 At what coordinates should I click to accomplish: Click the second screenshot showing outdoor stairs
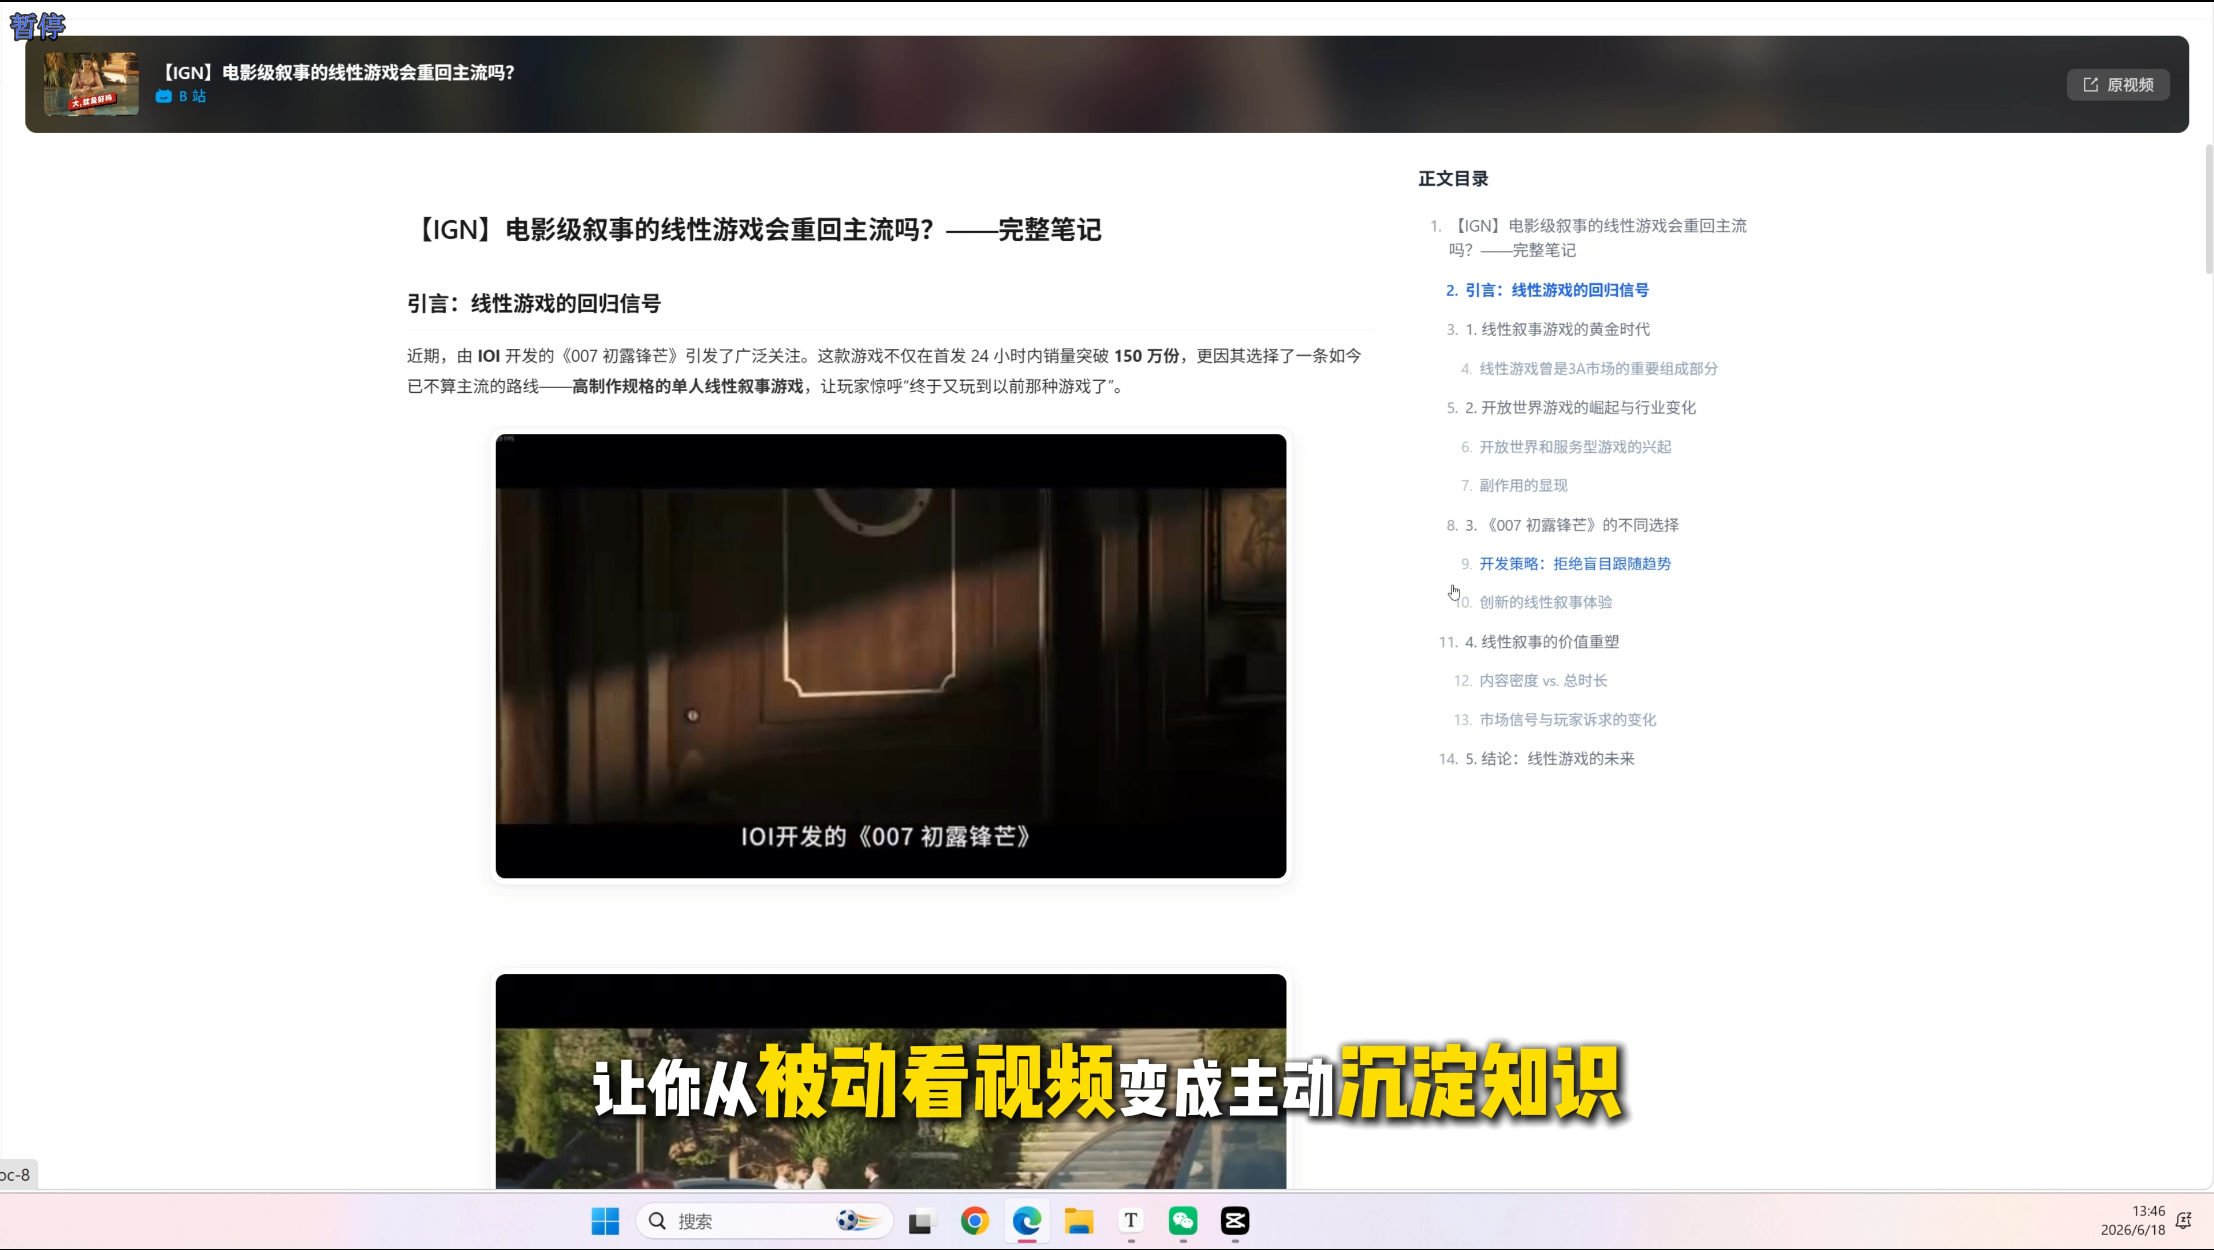coord(891,1081)
